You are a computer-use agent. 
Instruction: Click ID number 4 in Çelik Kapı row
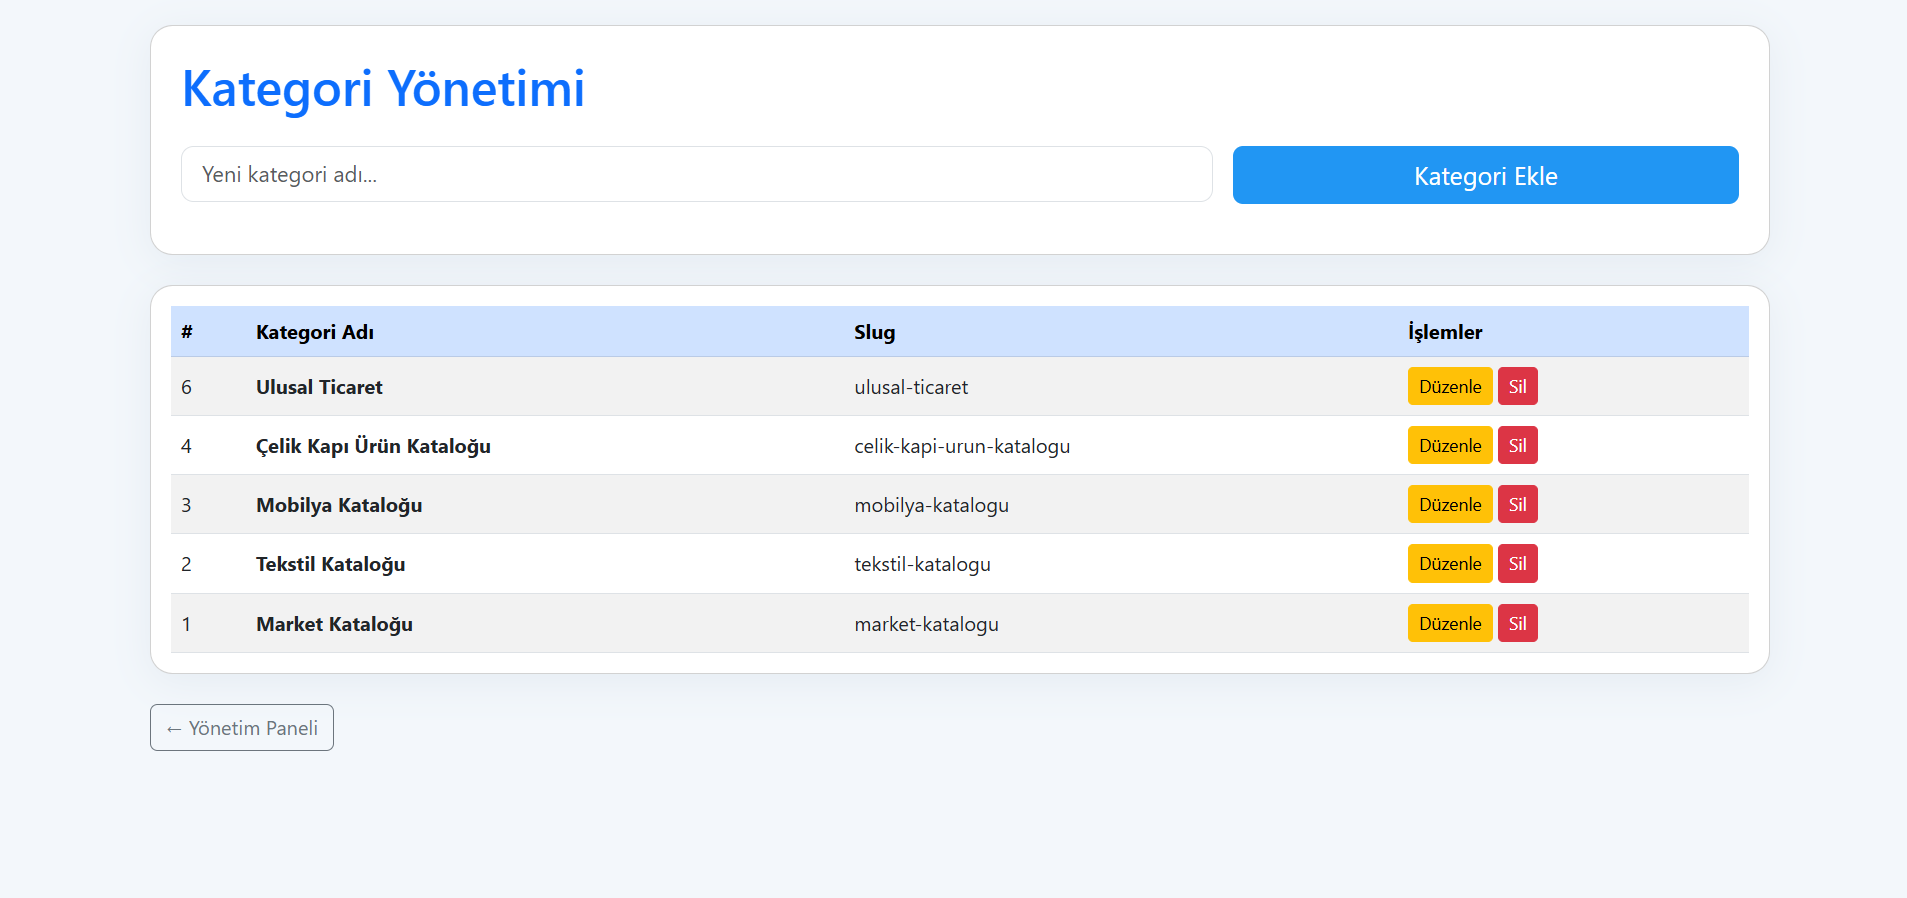(186, 446)
